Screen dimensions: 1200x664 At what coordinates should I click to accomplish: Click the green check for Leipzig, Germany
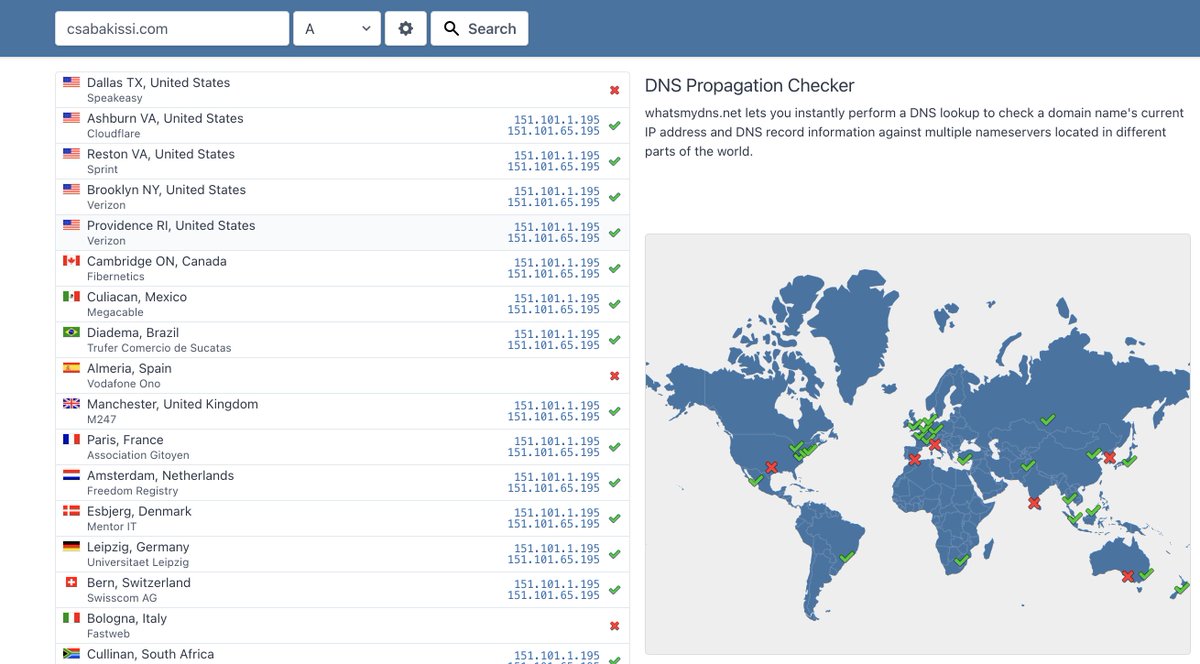tap(614, 555)
